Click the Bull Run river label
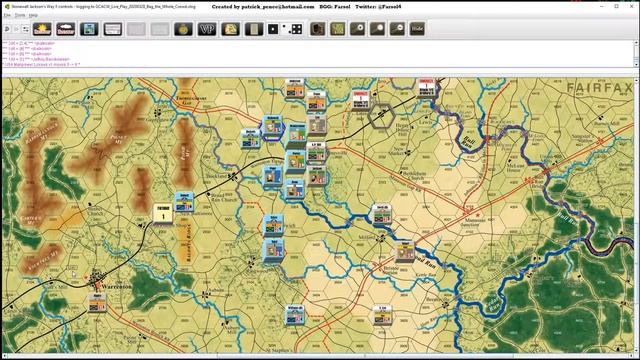Image resolution: width=640 pixels, height=360 pixels. 468,142
